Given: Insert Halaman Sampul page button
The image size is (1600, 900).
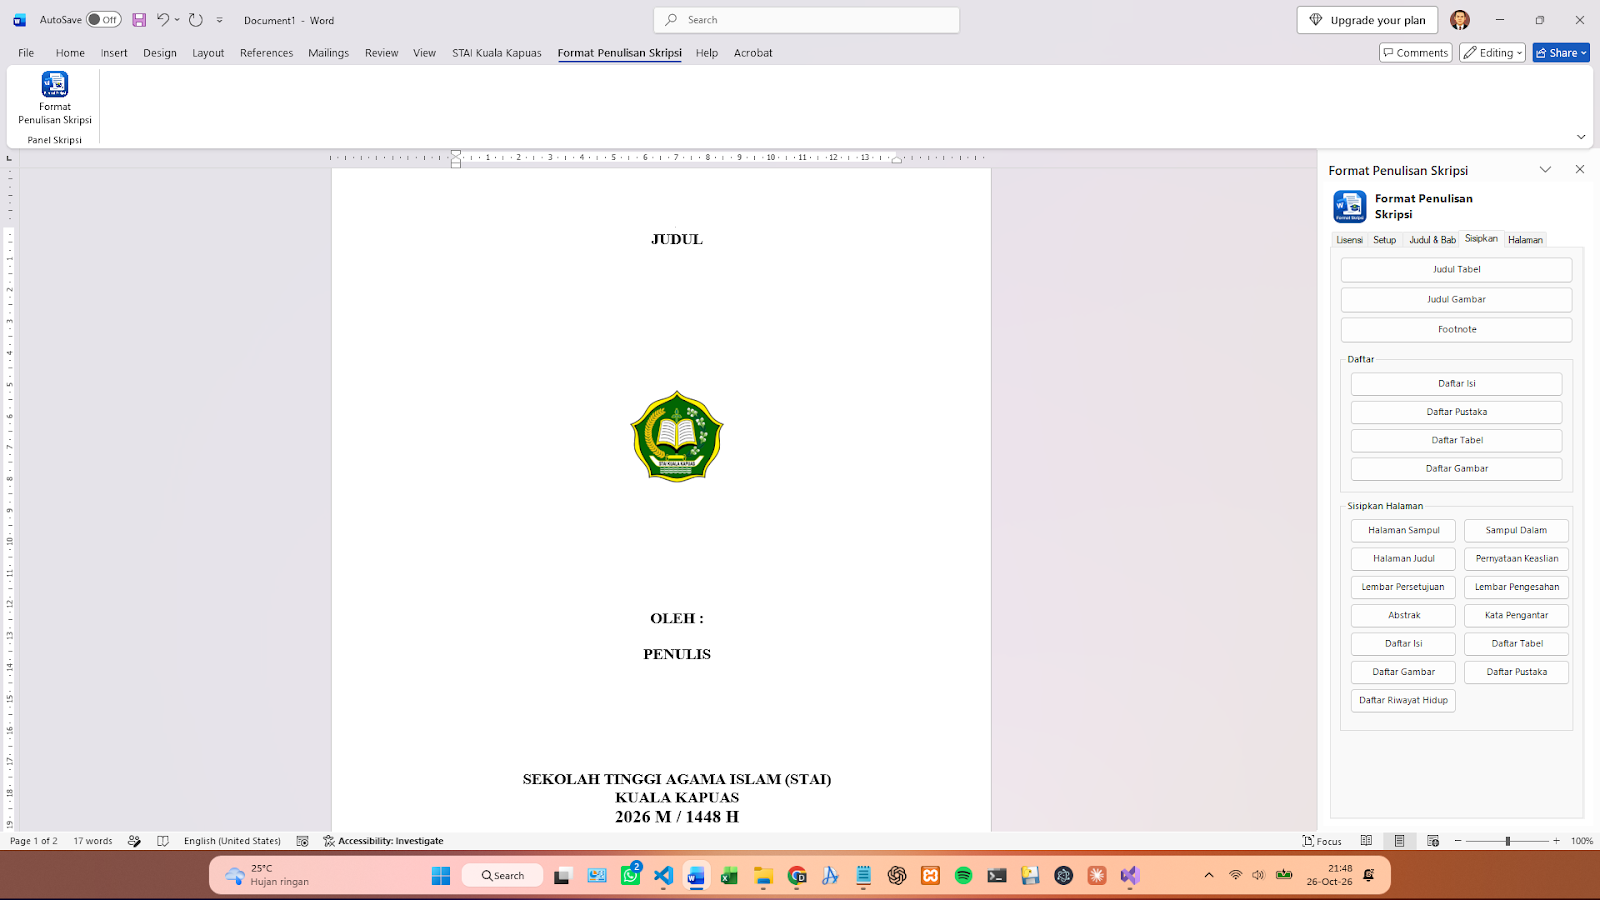Looking at the screenshot, I should pyautogui.click(x=1403, y=531).
